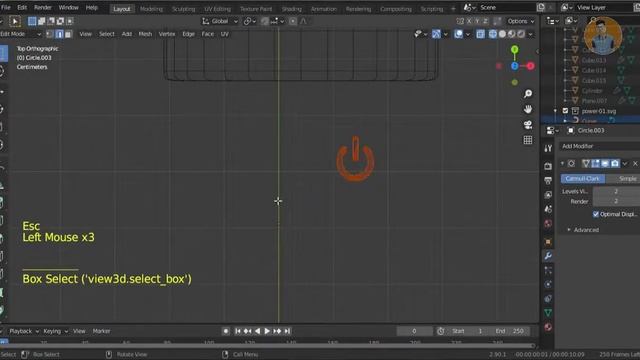Toggle camera view icon
The image size is (640, 360).
(x=528, y=125)
